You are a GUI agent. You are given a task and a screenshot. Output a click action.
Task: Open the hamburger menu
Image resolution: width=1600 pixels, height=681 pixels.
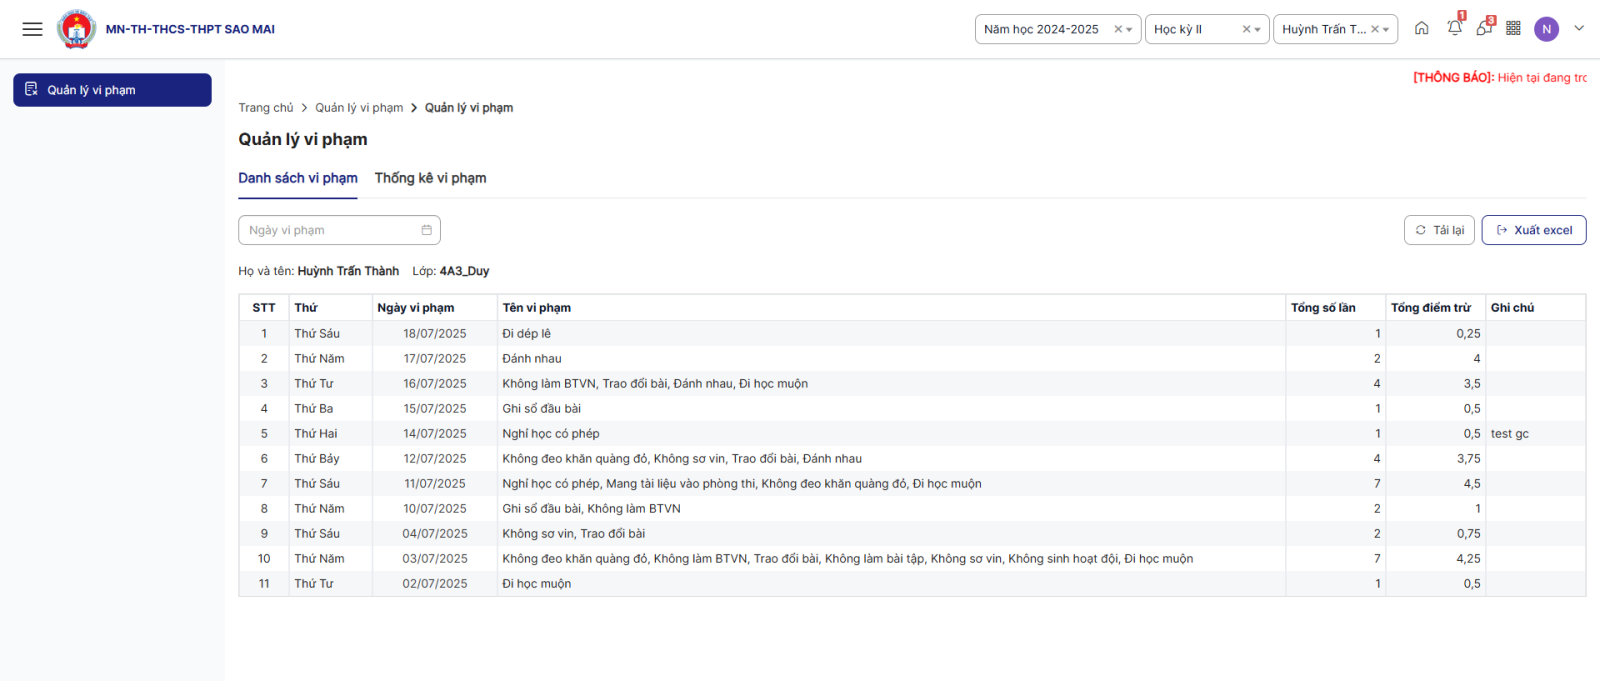pos(32,29)
